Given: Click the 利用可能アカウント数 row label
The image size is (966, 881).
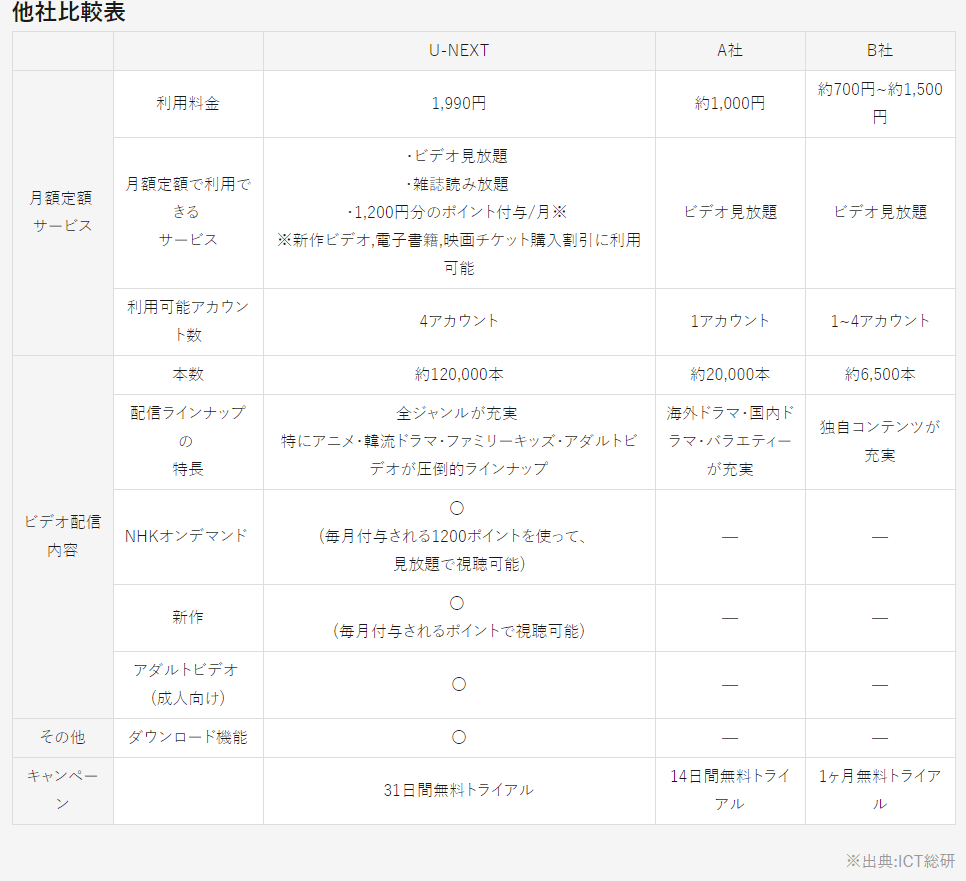Looking at the screenshot, I should click(x=188, y=322).
